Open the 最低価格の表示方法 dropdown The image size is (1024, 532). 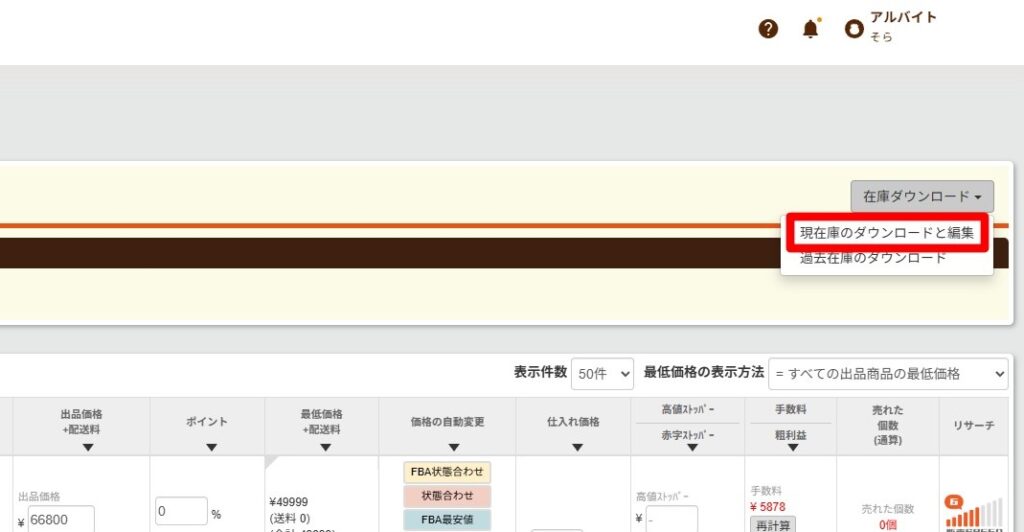(x=888, y=373)
